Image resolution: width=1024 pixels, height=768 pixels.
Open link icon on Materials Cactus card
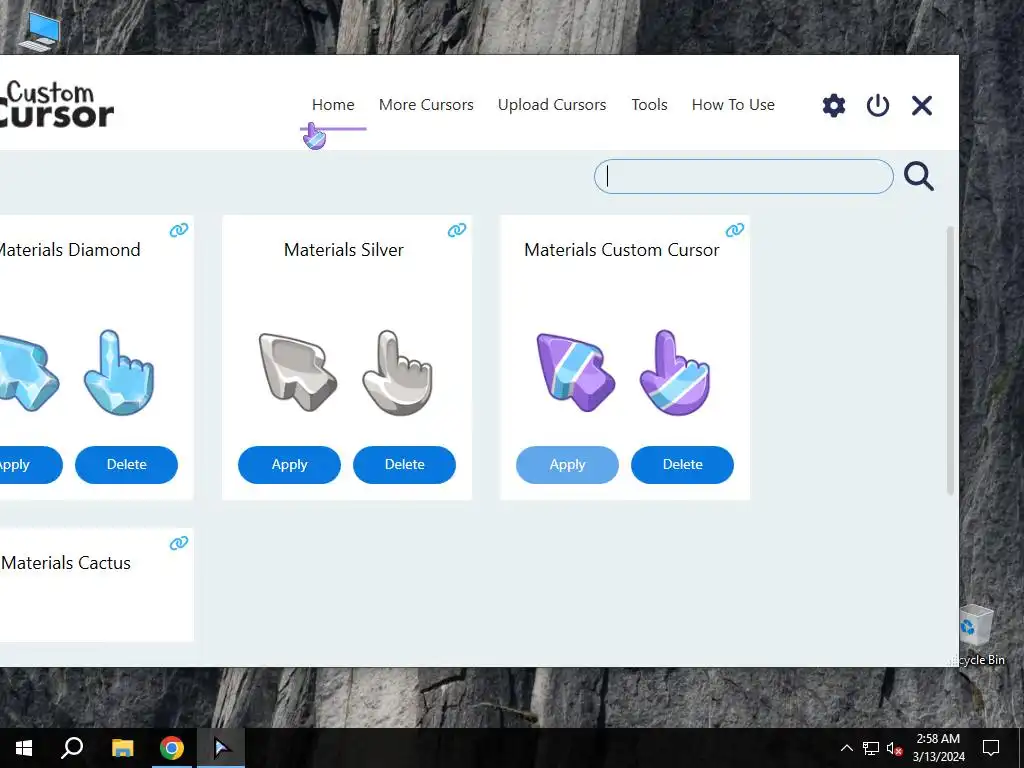[x=179, y=543]
